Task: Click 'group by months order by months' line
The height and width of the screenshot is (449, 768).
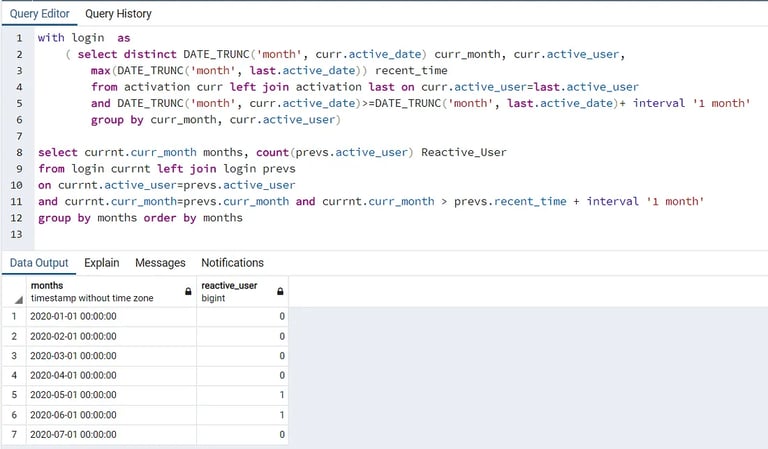Action: pos(140,218)
